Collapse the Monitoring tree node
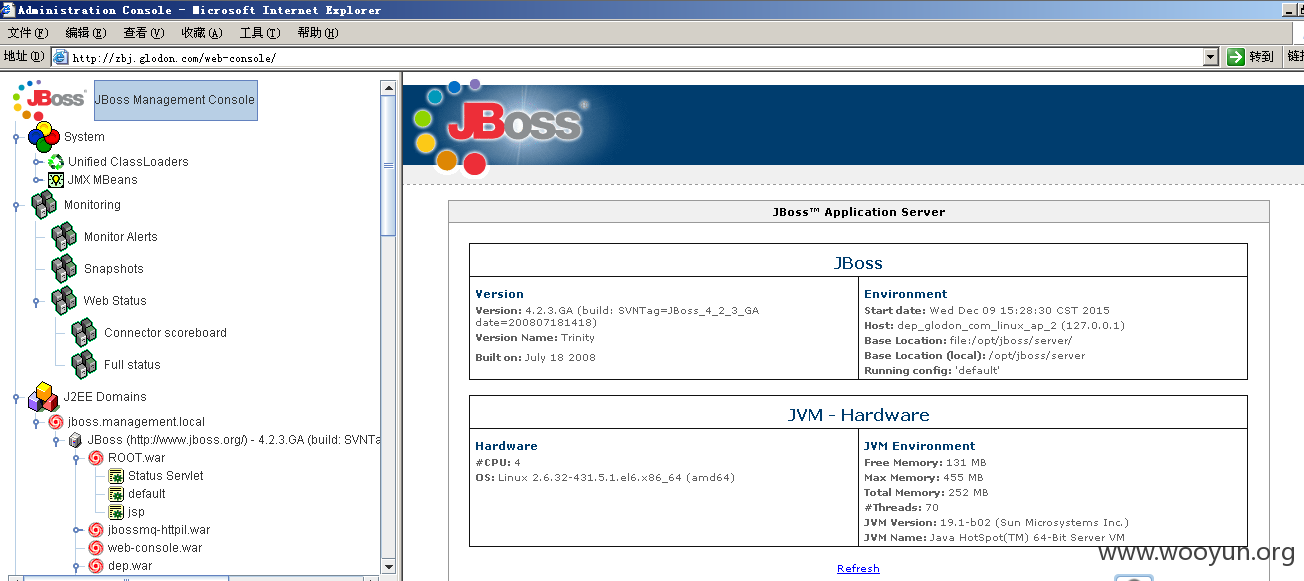The width and height of the screenshot is (1304, 581). (16, 205)
